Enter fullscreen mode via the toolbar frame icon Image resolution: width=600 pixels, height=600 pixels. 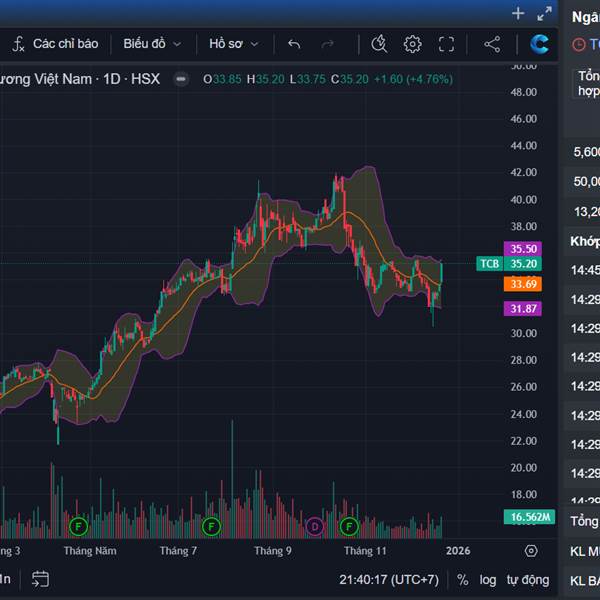446,44
